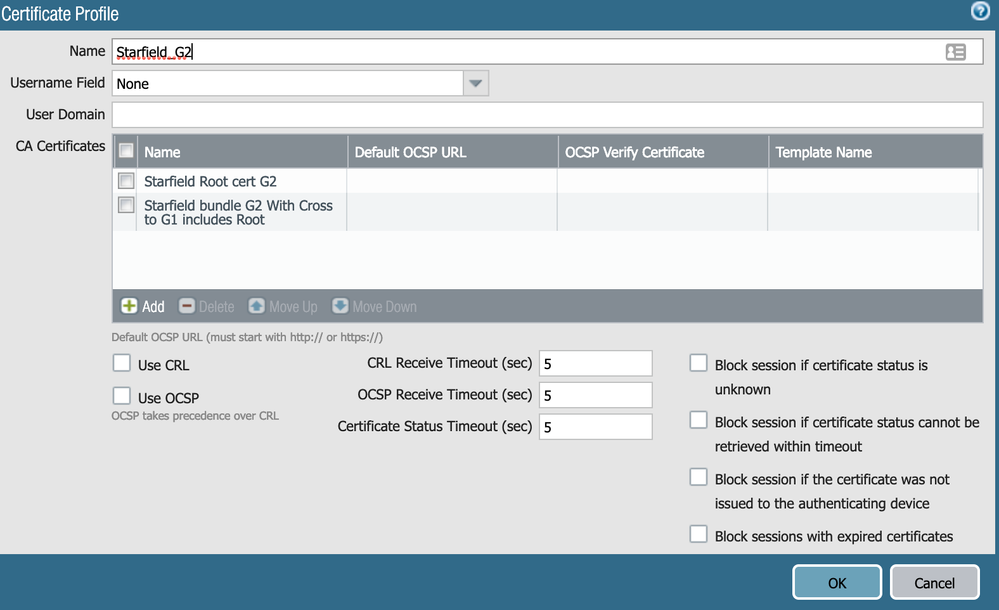Click Template Name cell for Starfield Root cert G2

(873, 181)
